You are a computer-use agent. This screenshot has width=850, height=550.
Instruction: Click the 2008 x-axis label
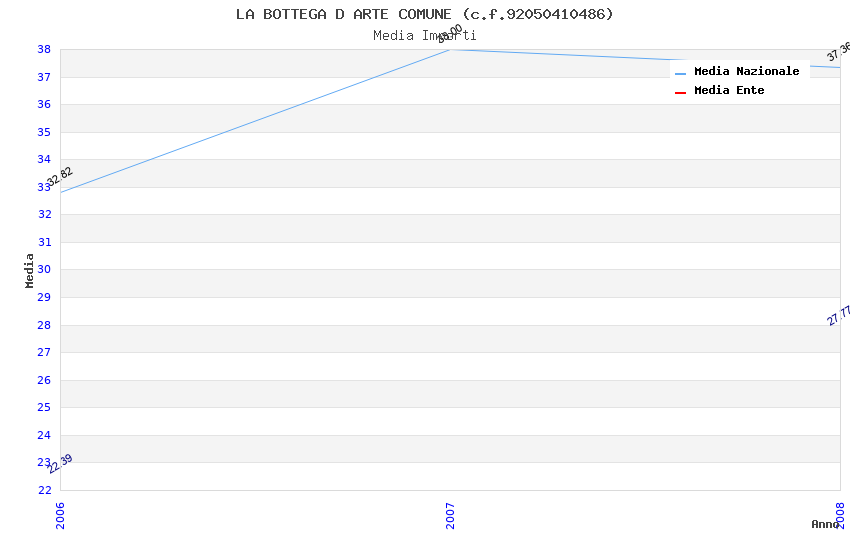click(840, 515)
